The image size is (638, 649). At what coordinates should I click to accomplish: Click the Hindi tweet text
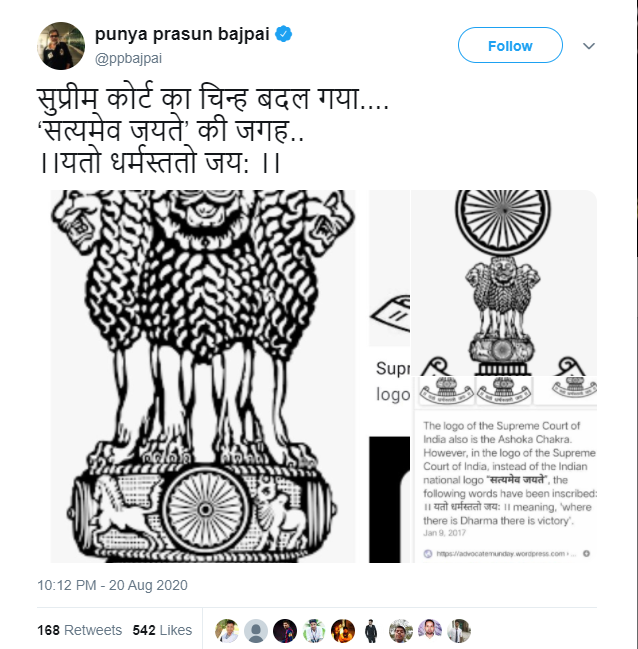click(x=213, y=130)
